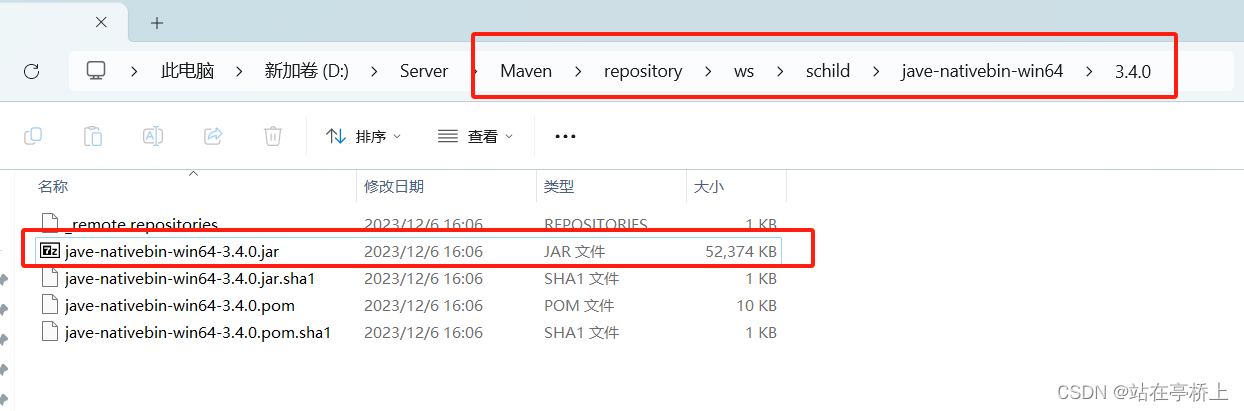Viewport: 1244px width, 411px height.
Task: Expand chevron after 新加卷 (D:) breadcrumb
Action: [375, 71]
